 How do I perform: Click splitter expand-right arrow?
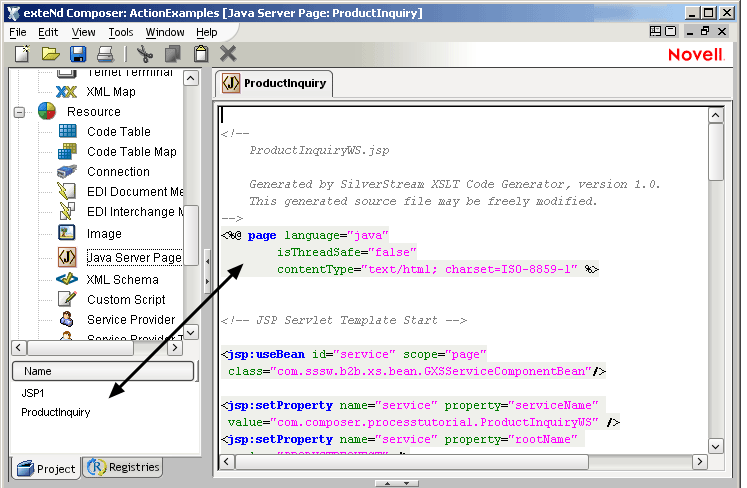(x=208, y=282)
